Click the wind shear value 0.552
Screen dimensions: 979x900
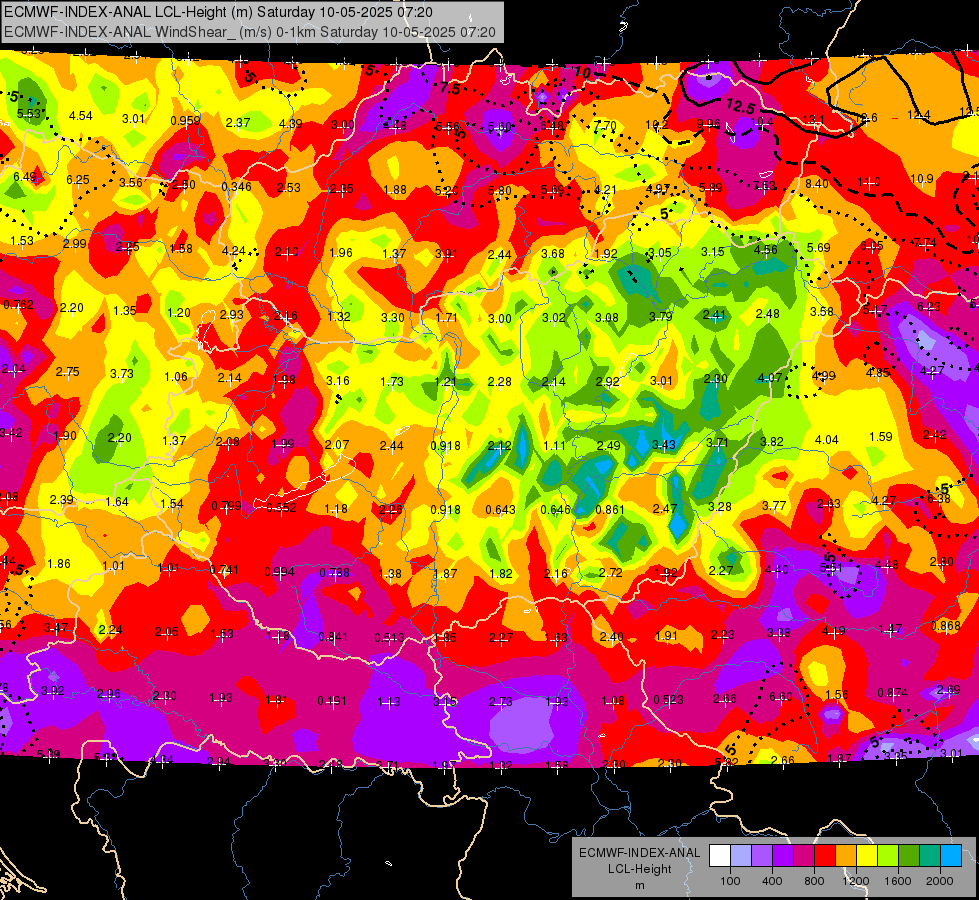(282, 507)
